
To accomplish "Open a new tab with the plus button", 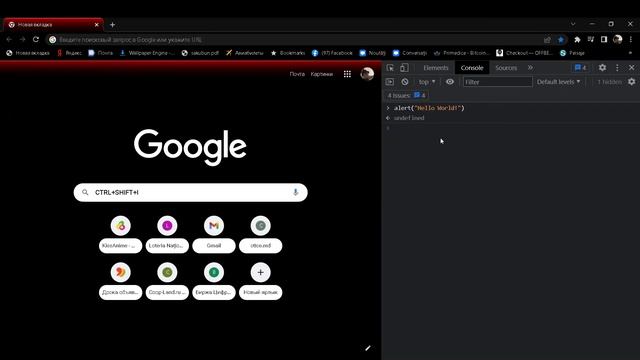I will 112,24.
